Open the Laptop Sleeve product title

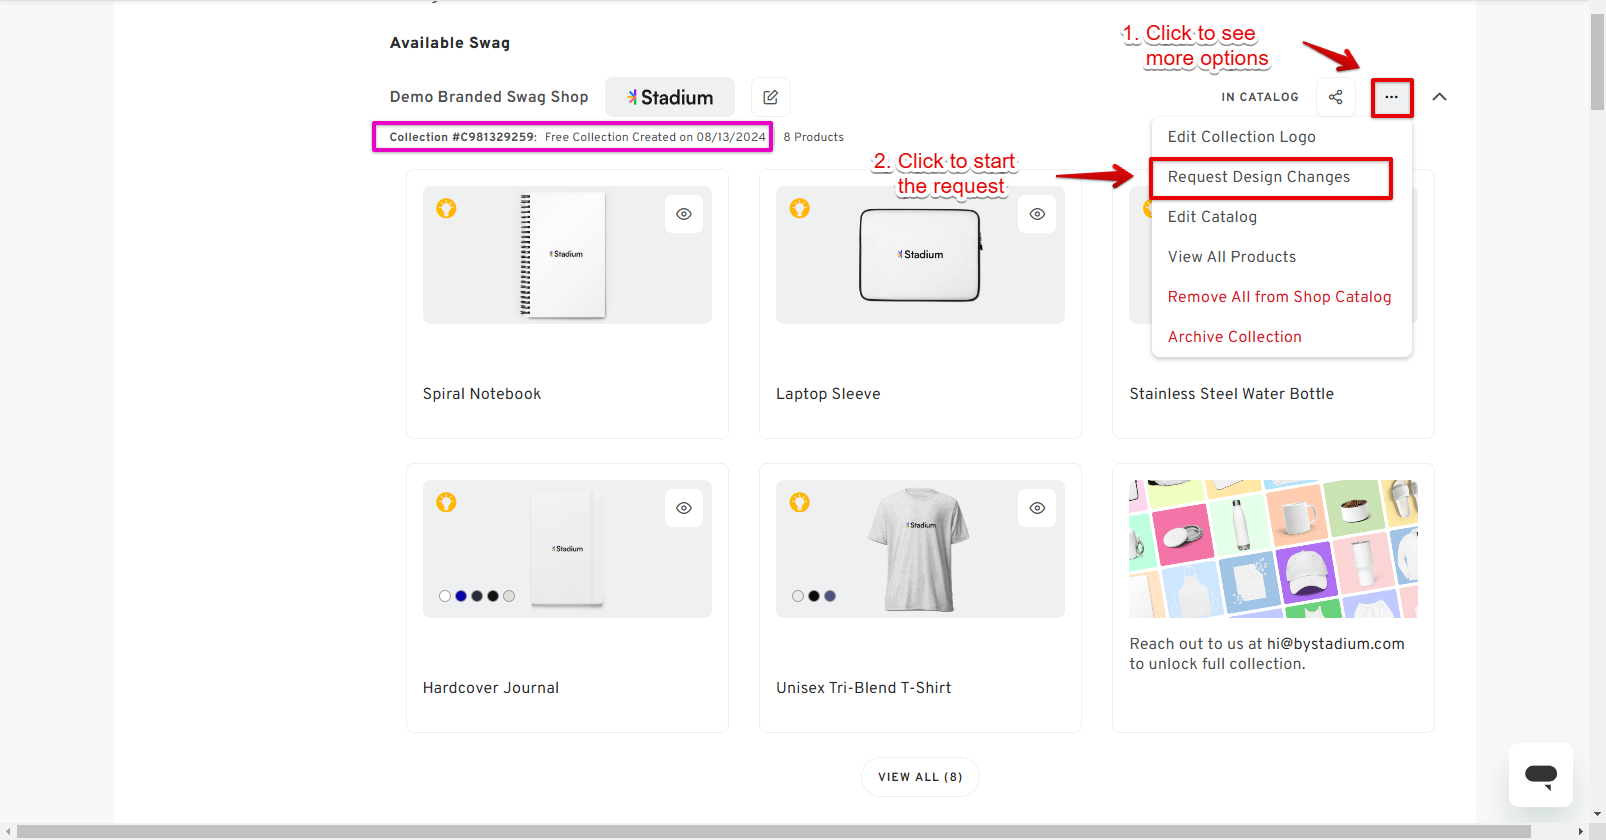828,394
